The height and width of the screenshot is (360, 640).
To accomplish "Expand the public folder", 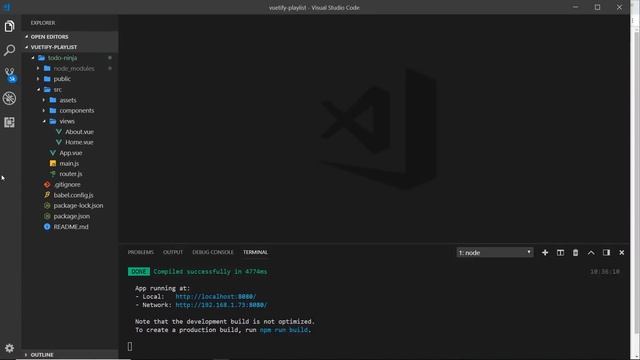I will point(38,79).
